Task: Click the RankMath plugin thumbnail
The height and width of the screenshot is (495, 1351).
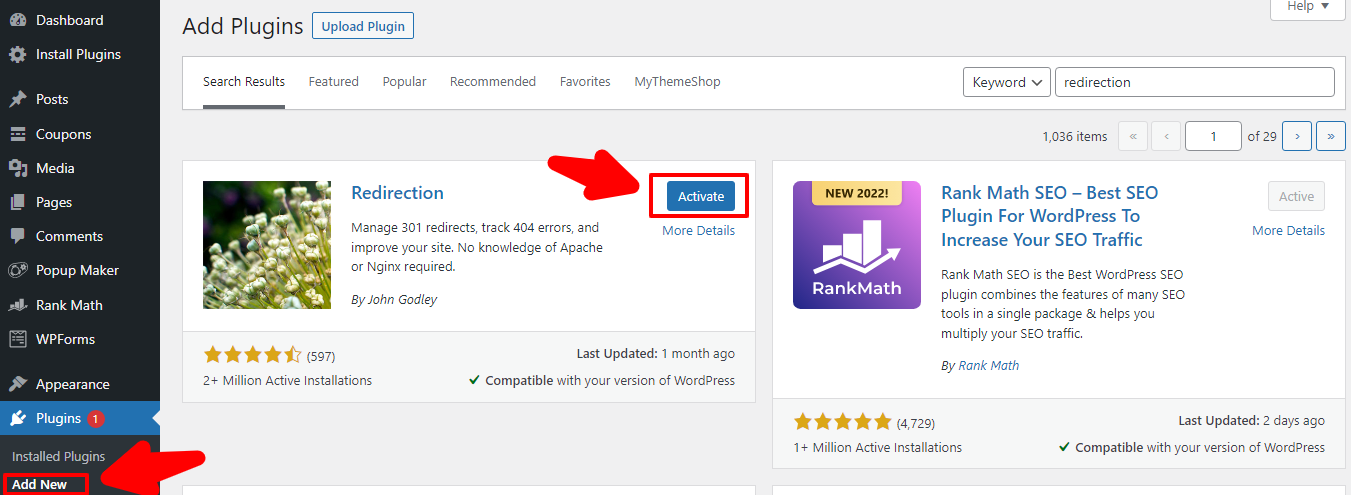Action: 857,245
